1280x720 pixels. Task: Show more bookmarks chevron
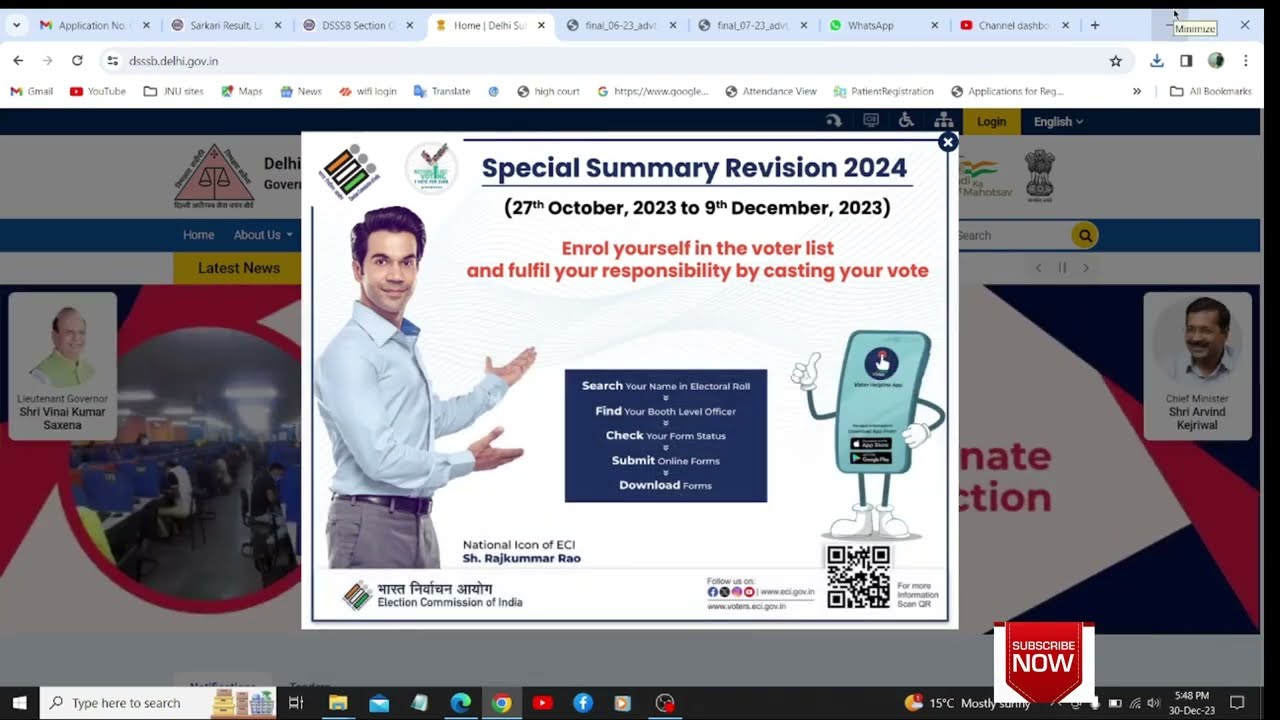tap(1137, 91)
